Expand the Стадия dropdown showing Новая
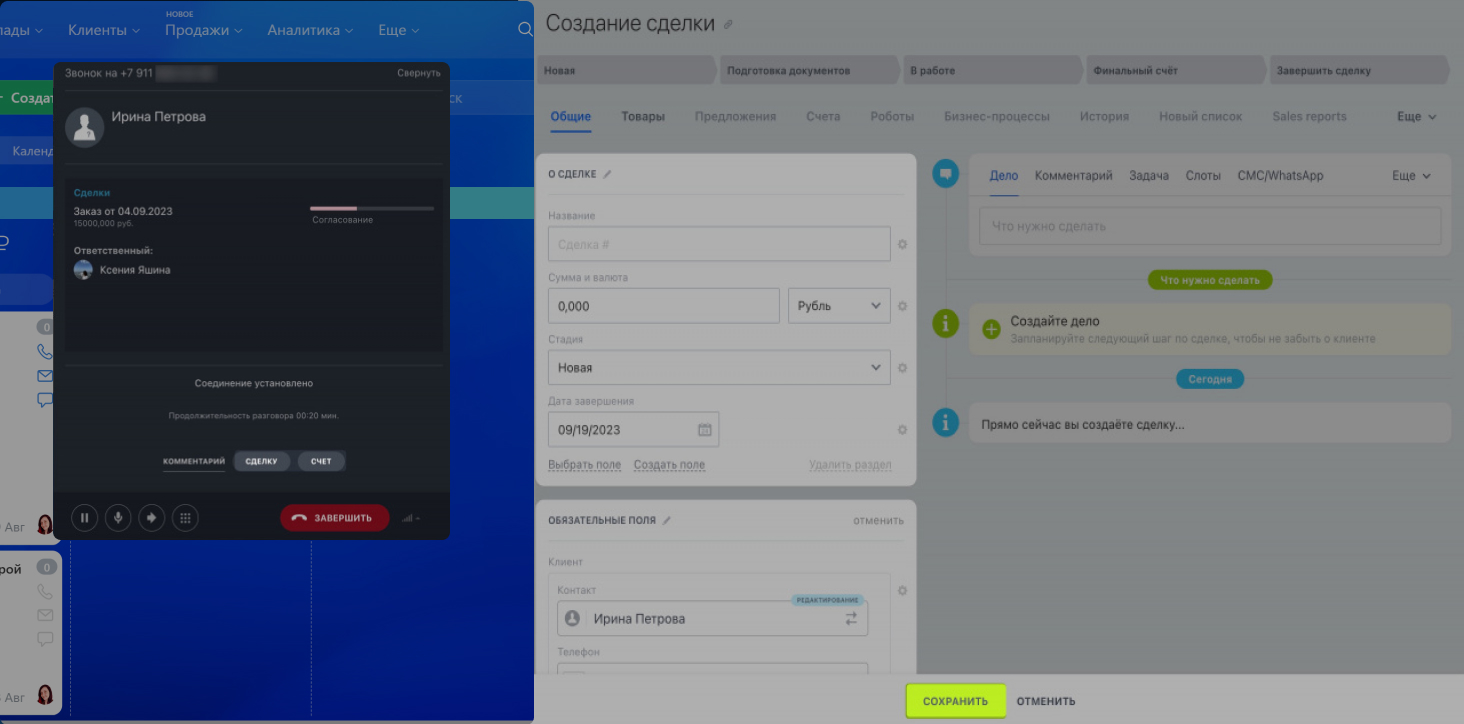1464x724 pixels. click(x=718, y=368)
